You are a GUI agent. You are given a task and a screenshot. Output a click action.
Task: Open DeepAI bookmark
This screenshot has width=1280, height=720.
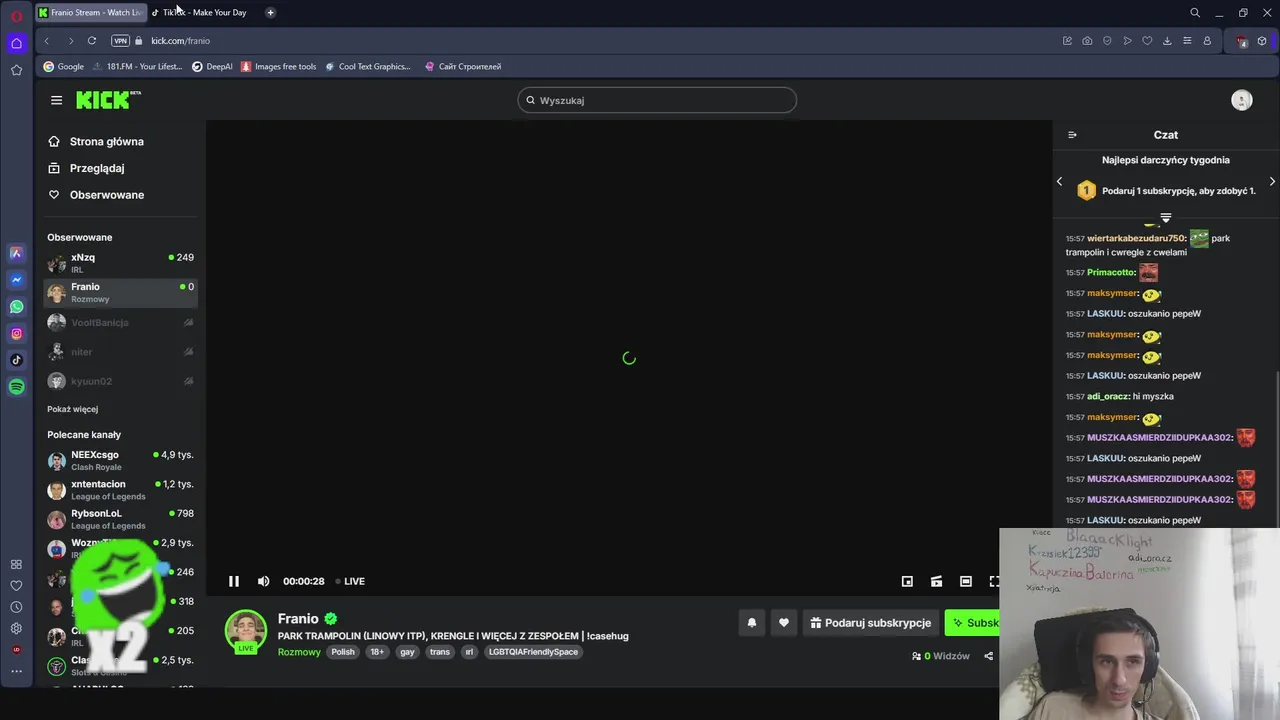point(212,67)
